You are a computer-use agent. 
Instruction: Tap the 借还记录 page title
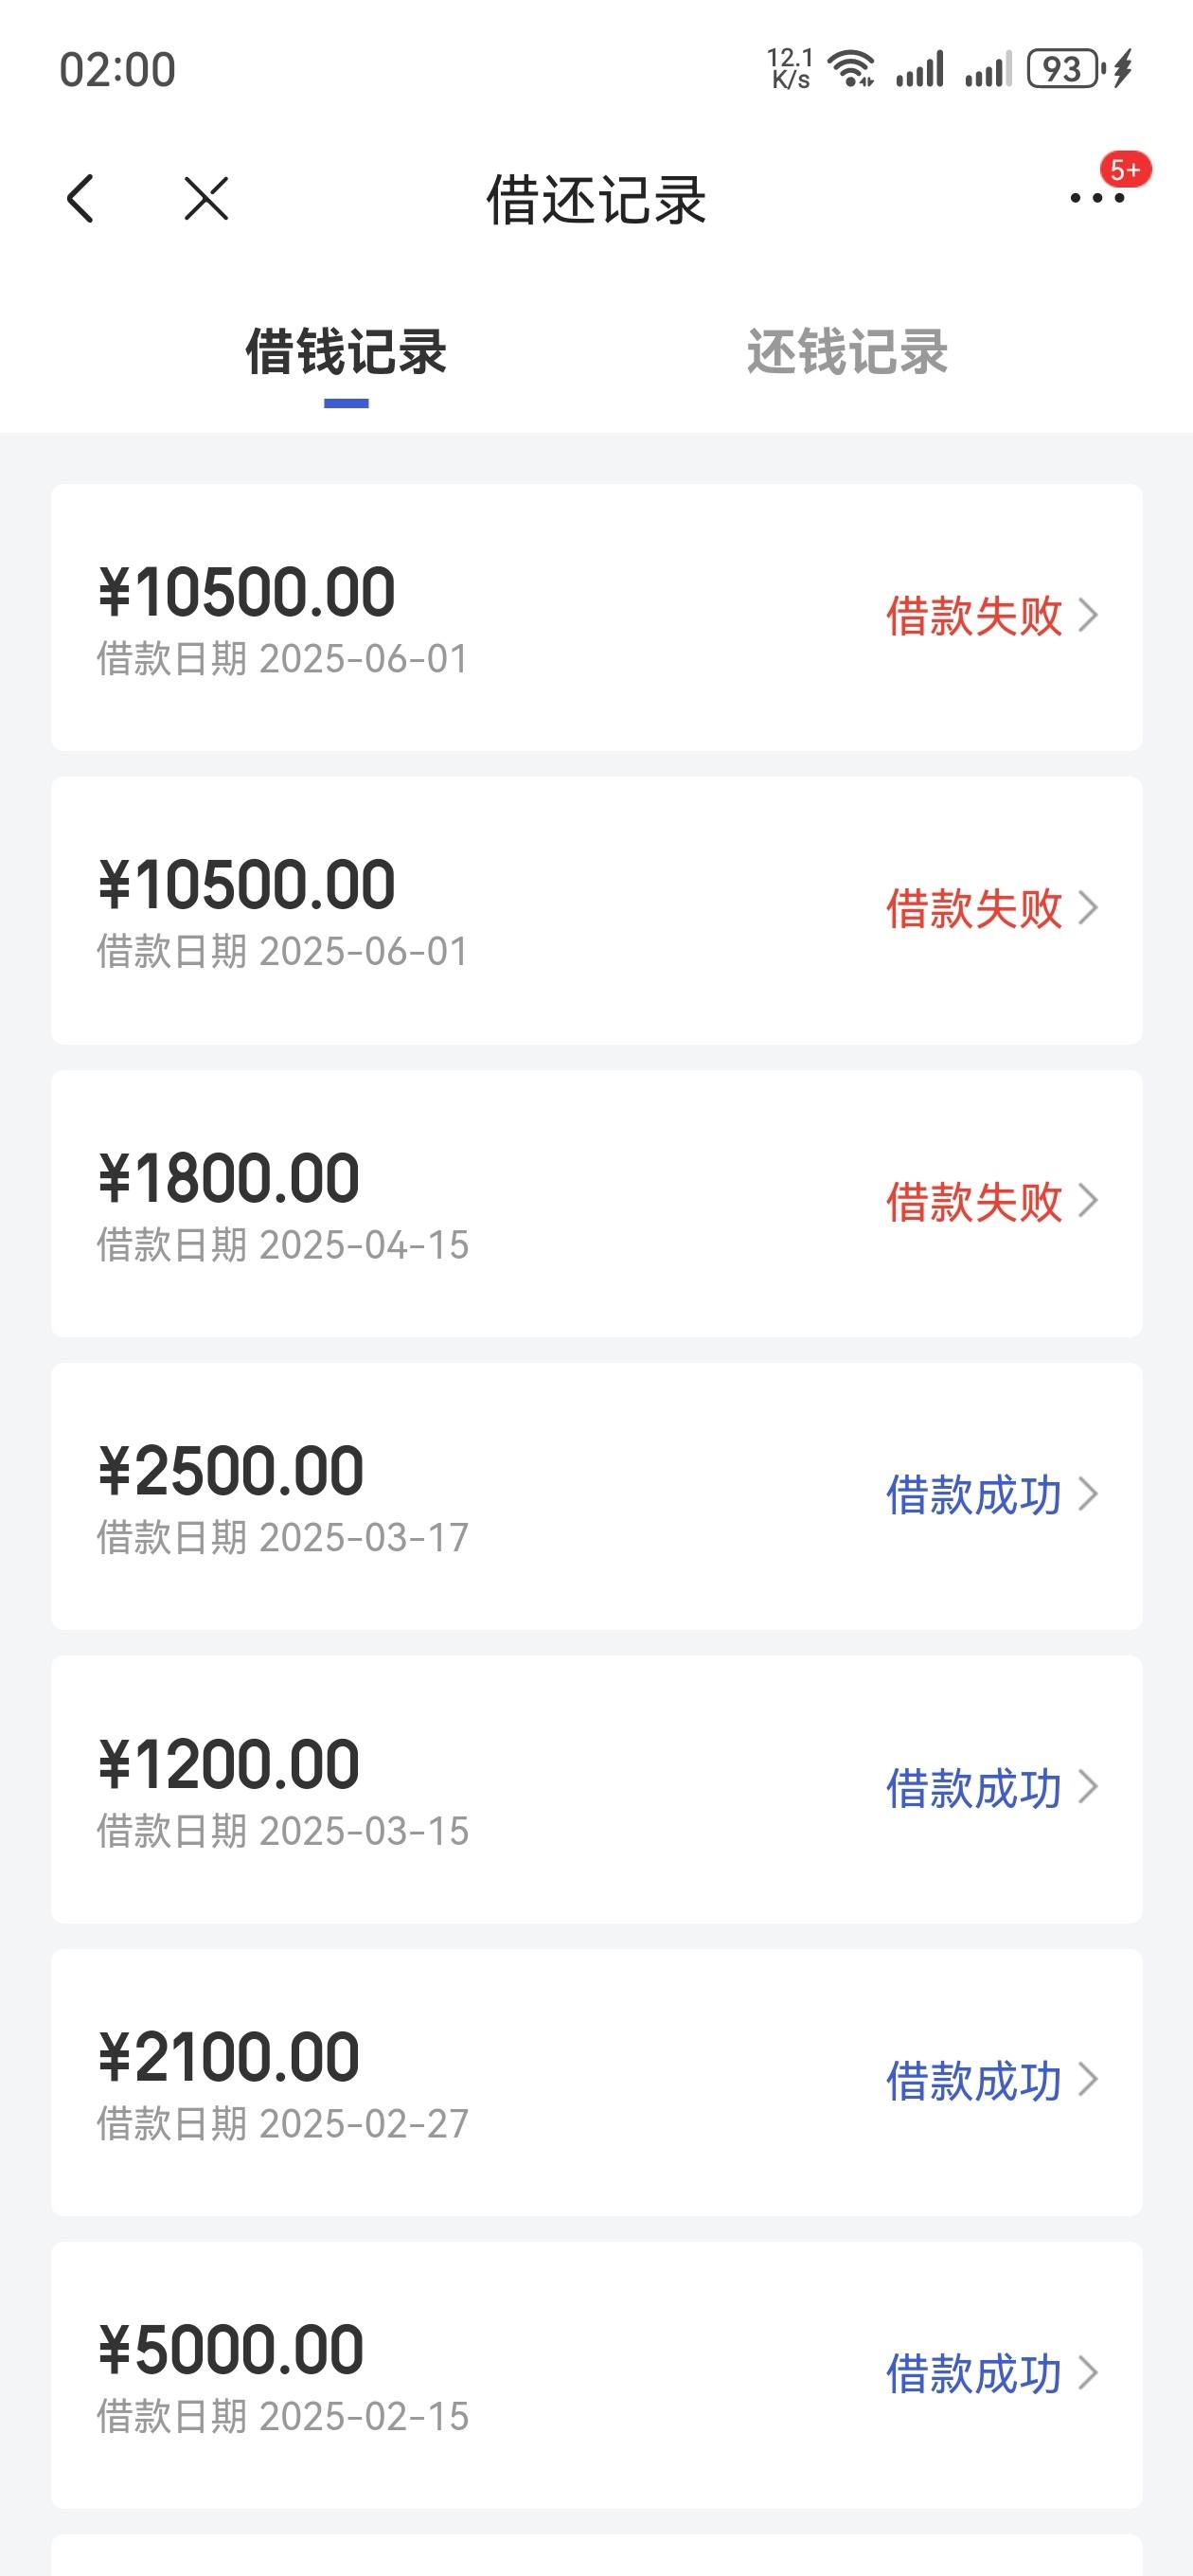pyautogui.click(x=597, y=199)
